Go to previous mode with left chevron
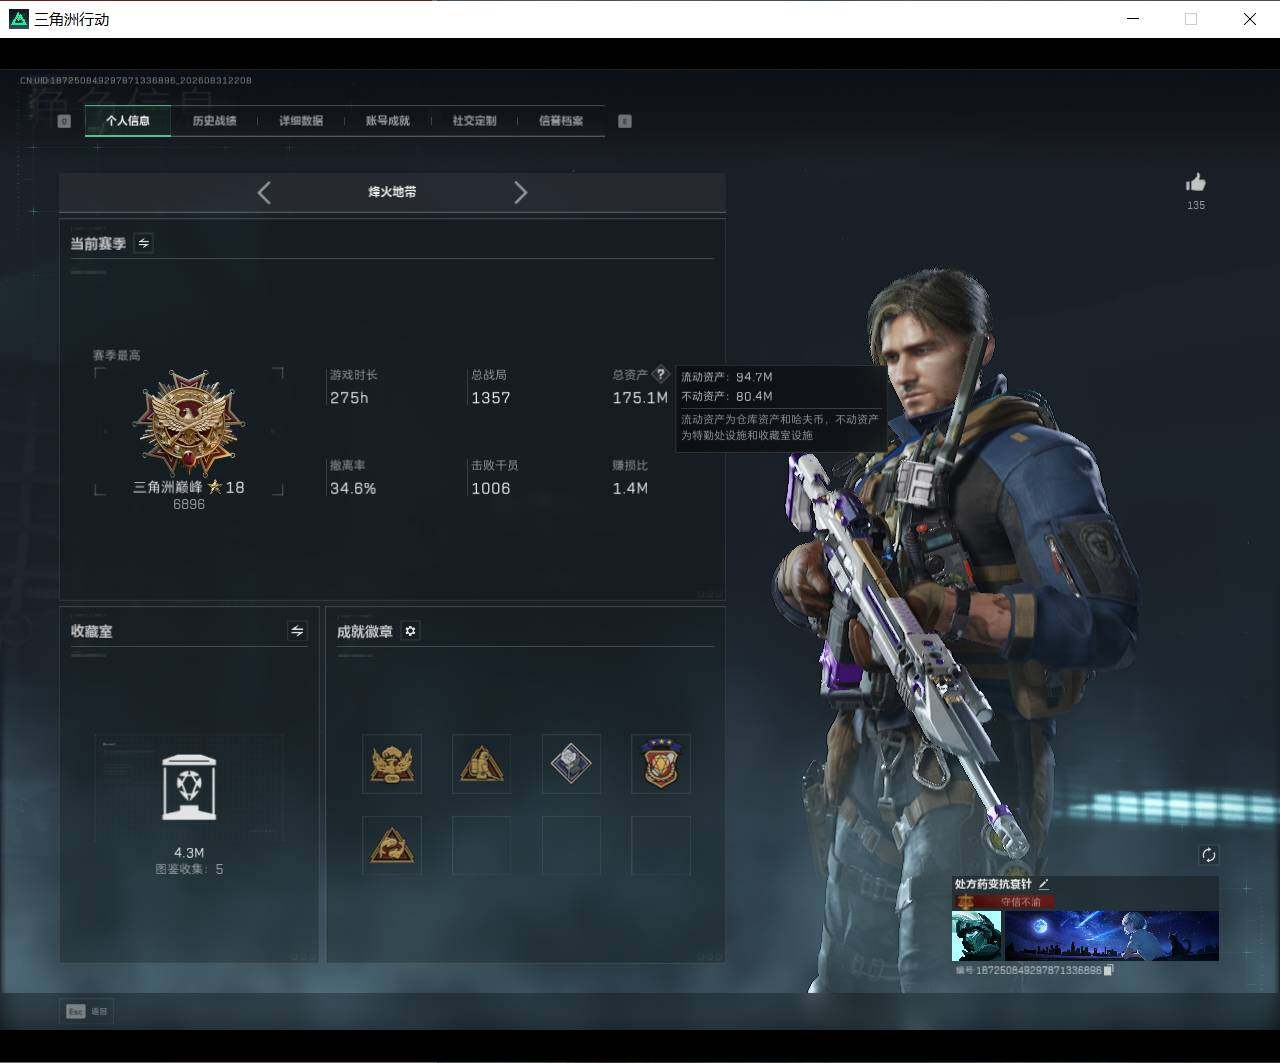The width and height of the screenshot is (1280, 1063). tap(264, 192)
